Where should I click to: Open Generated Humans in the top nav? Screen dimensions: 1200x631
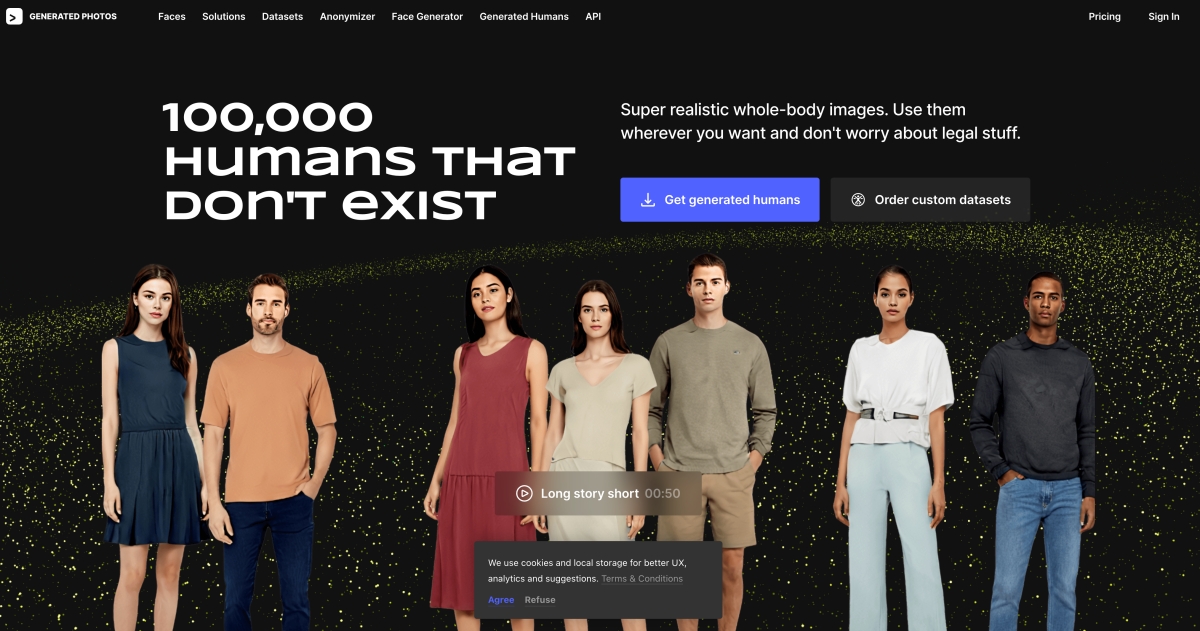(x=524, y=17)
